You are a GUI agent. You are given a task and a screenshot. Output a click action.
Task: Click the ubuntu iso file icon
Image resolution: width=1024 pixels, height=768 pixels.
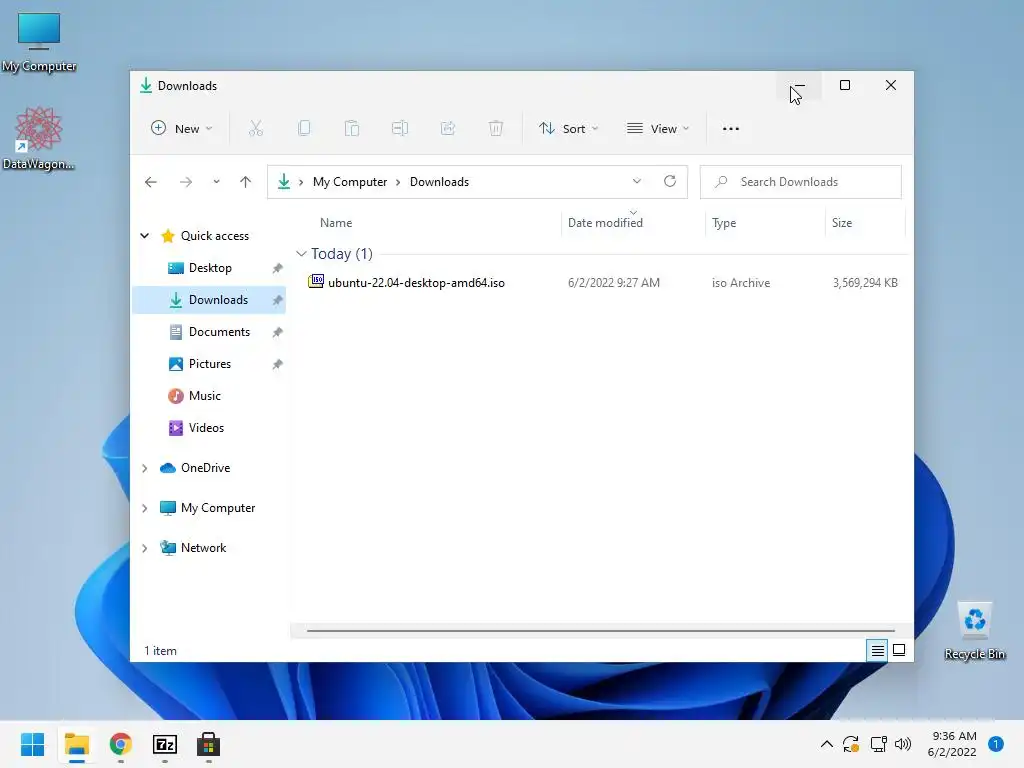coord(316,281)
